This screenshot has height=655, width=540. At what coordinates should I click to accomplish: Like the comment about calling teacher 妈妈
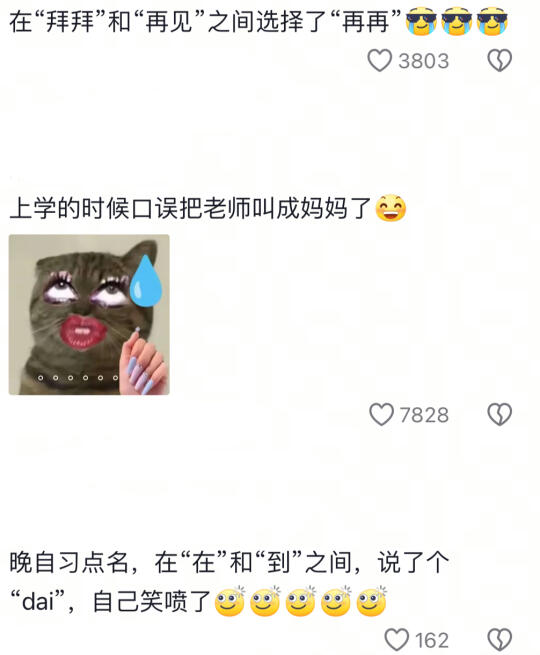381,414
